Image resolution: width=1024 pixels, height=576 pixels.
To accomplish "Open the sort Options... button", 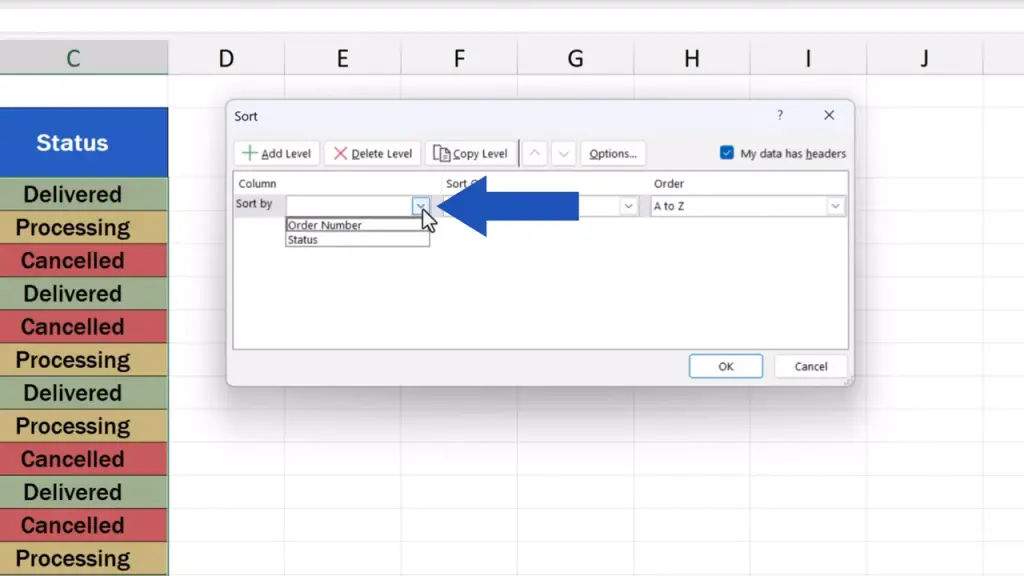I will click(613, 154).
